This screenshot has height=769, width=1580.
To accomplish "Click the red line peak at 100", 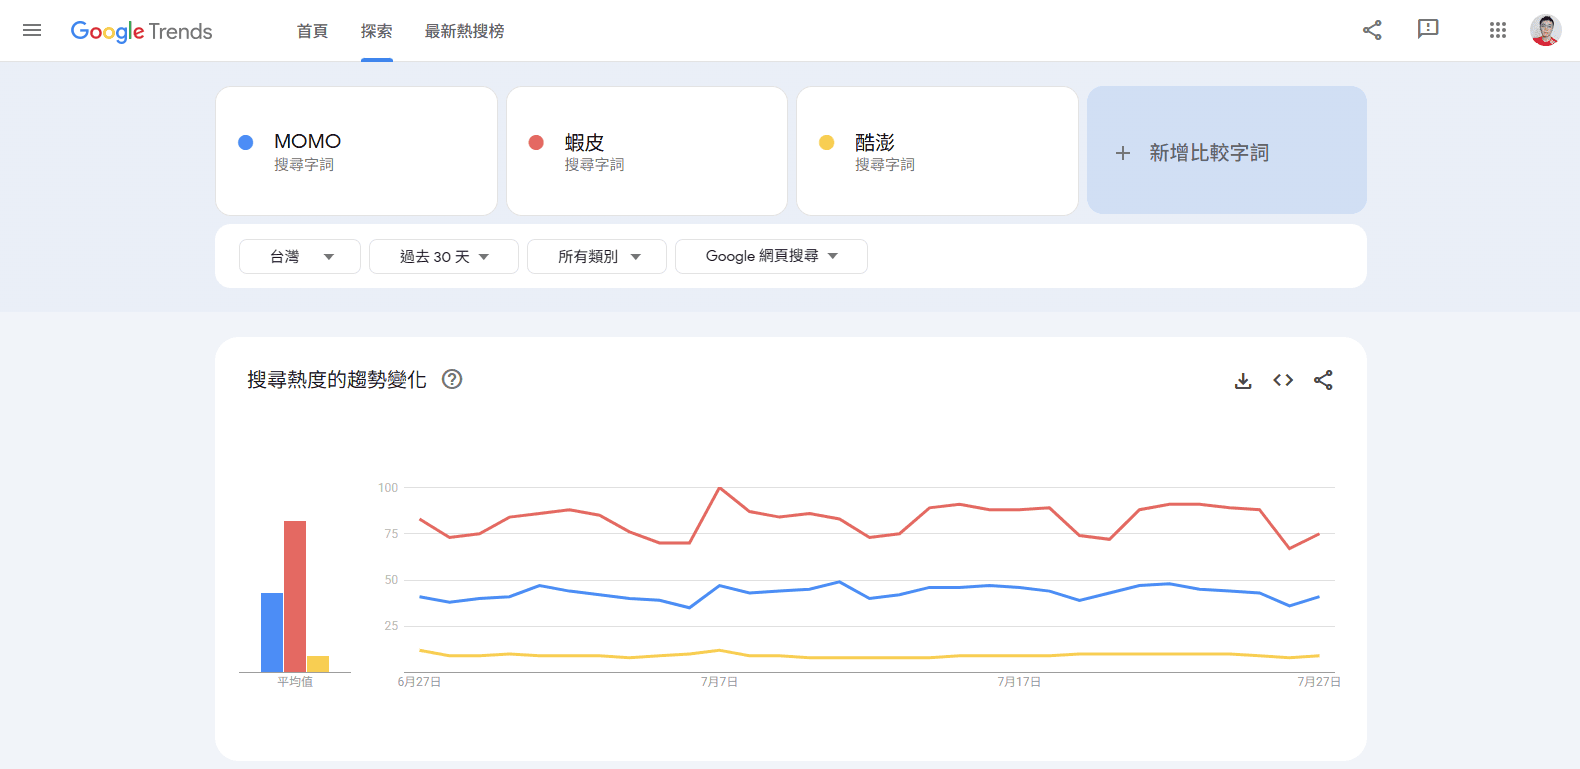I will (x=720, y=488).
